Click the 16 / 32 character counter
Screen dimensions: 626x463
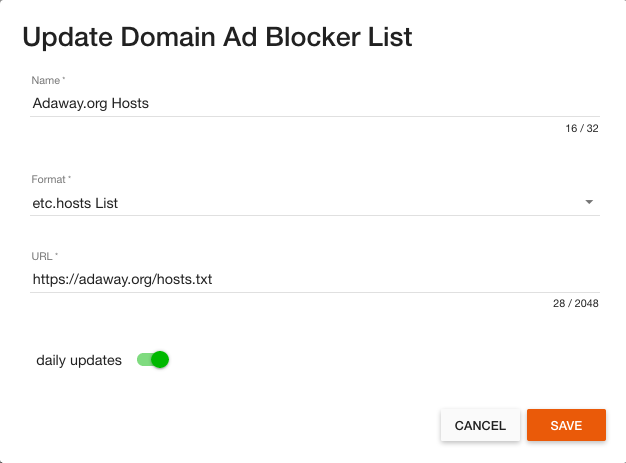582,128
